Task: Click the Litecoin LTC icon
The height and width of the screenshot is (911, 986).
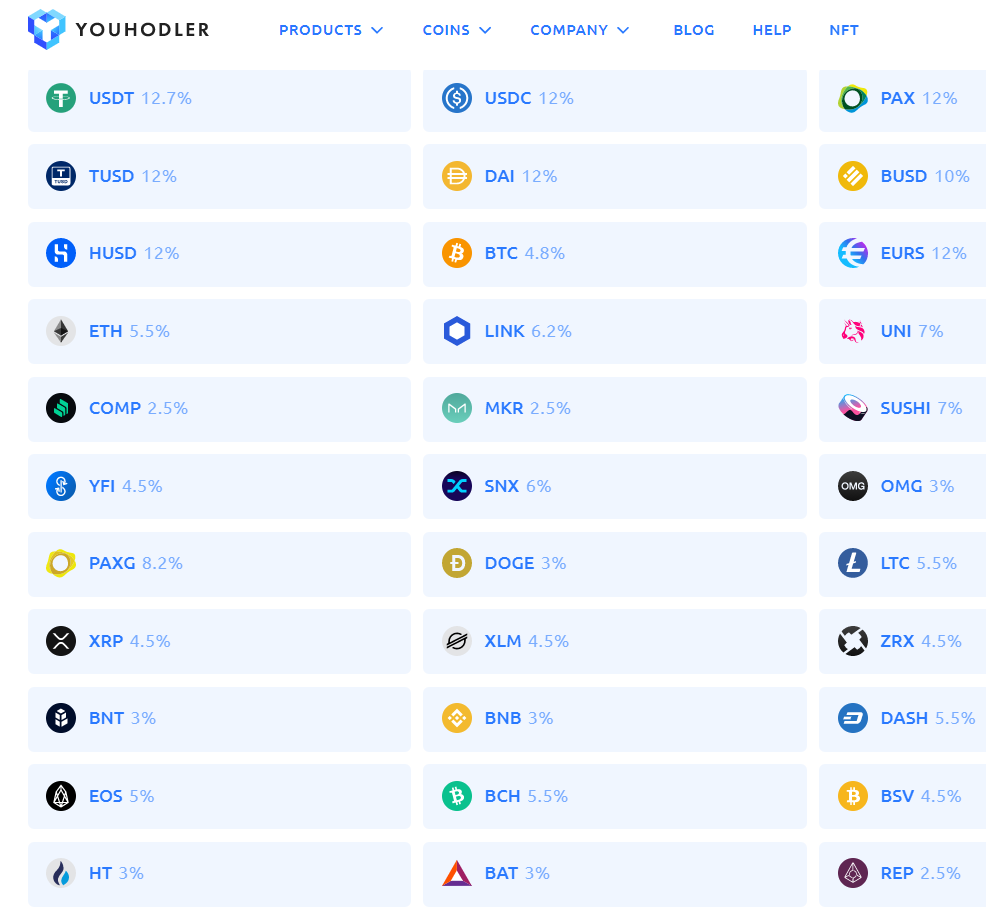Action: [853, 563]
